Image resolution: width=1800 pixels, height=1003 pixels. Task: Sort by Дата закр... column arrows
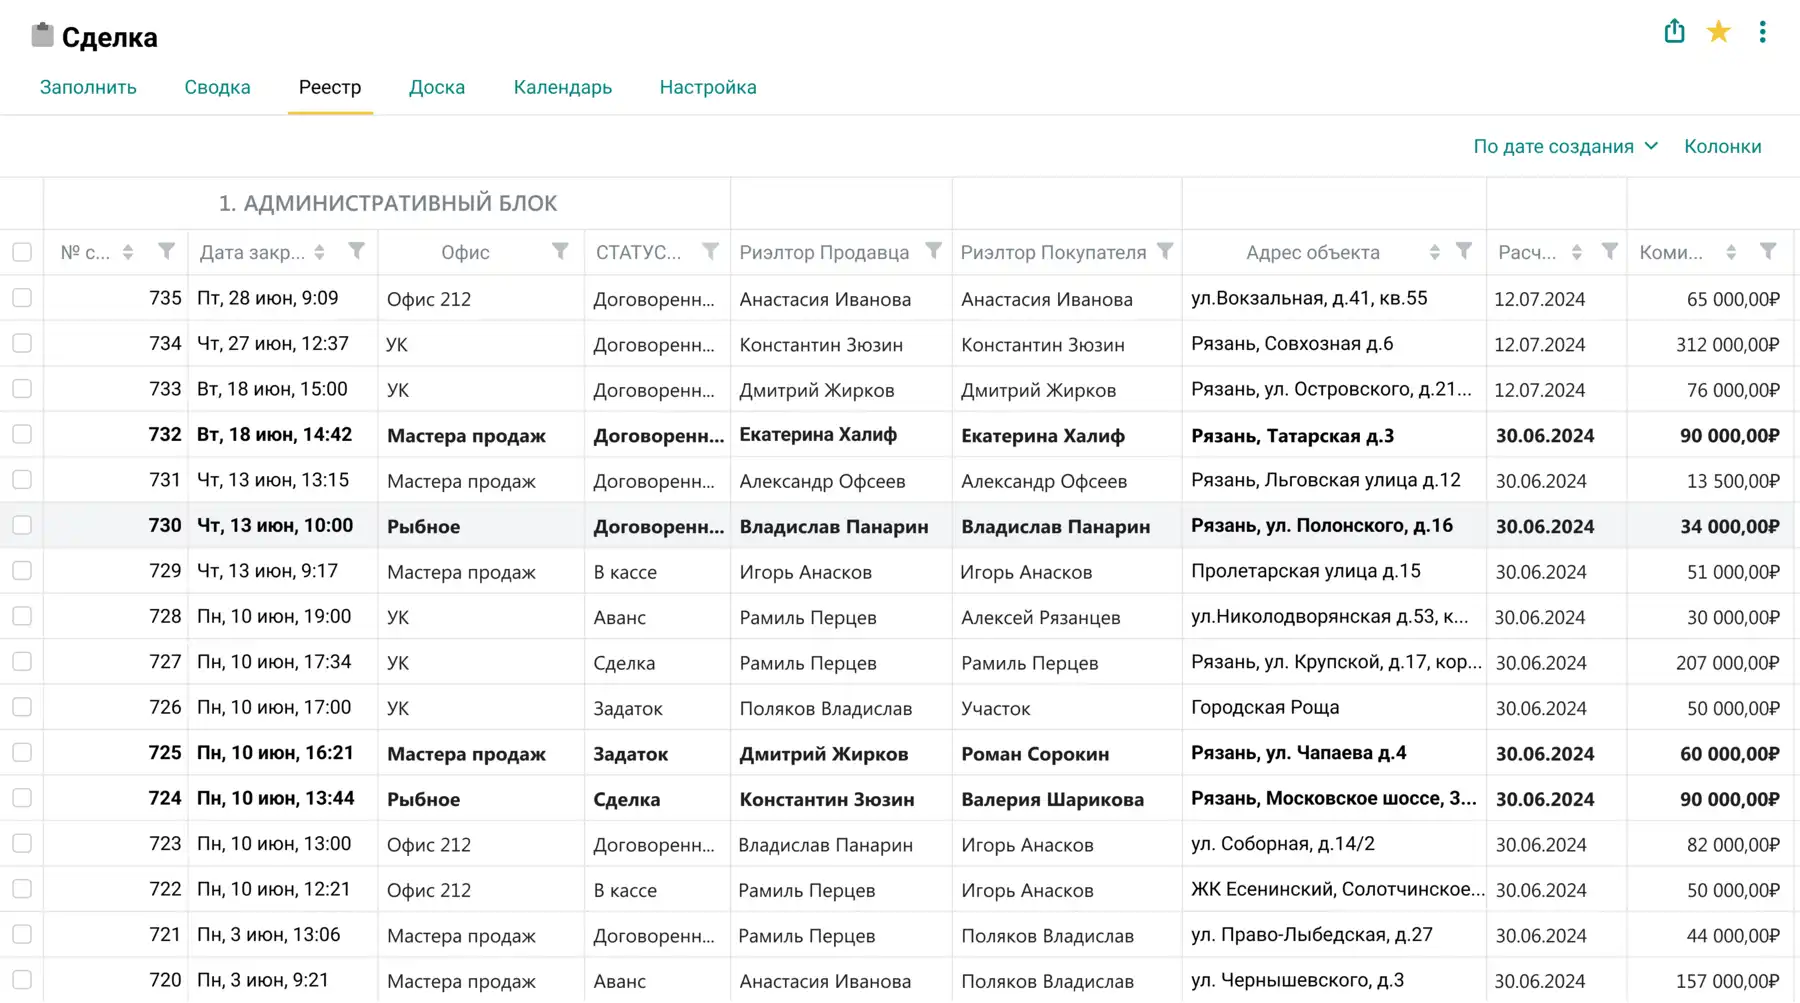(319, 252)
